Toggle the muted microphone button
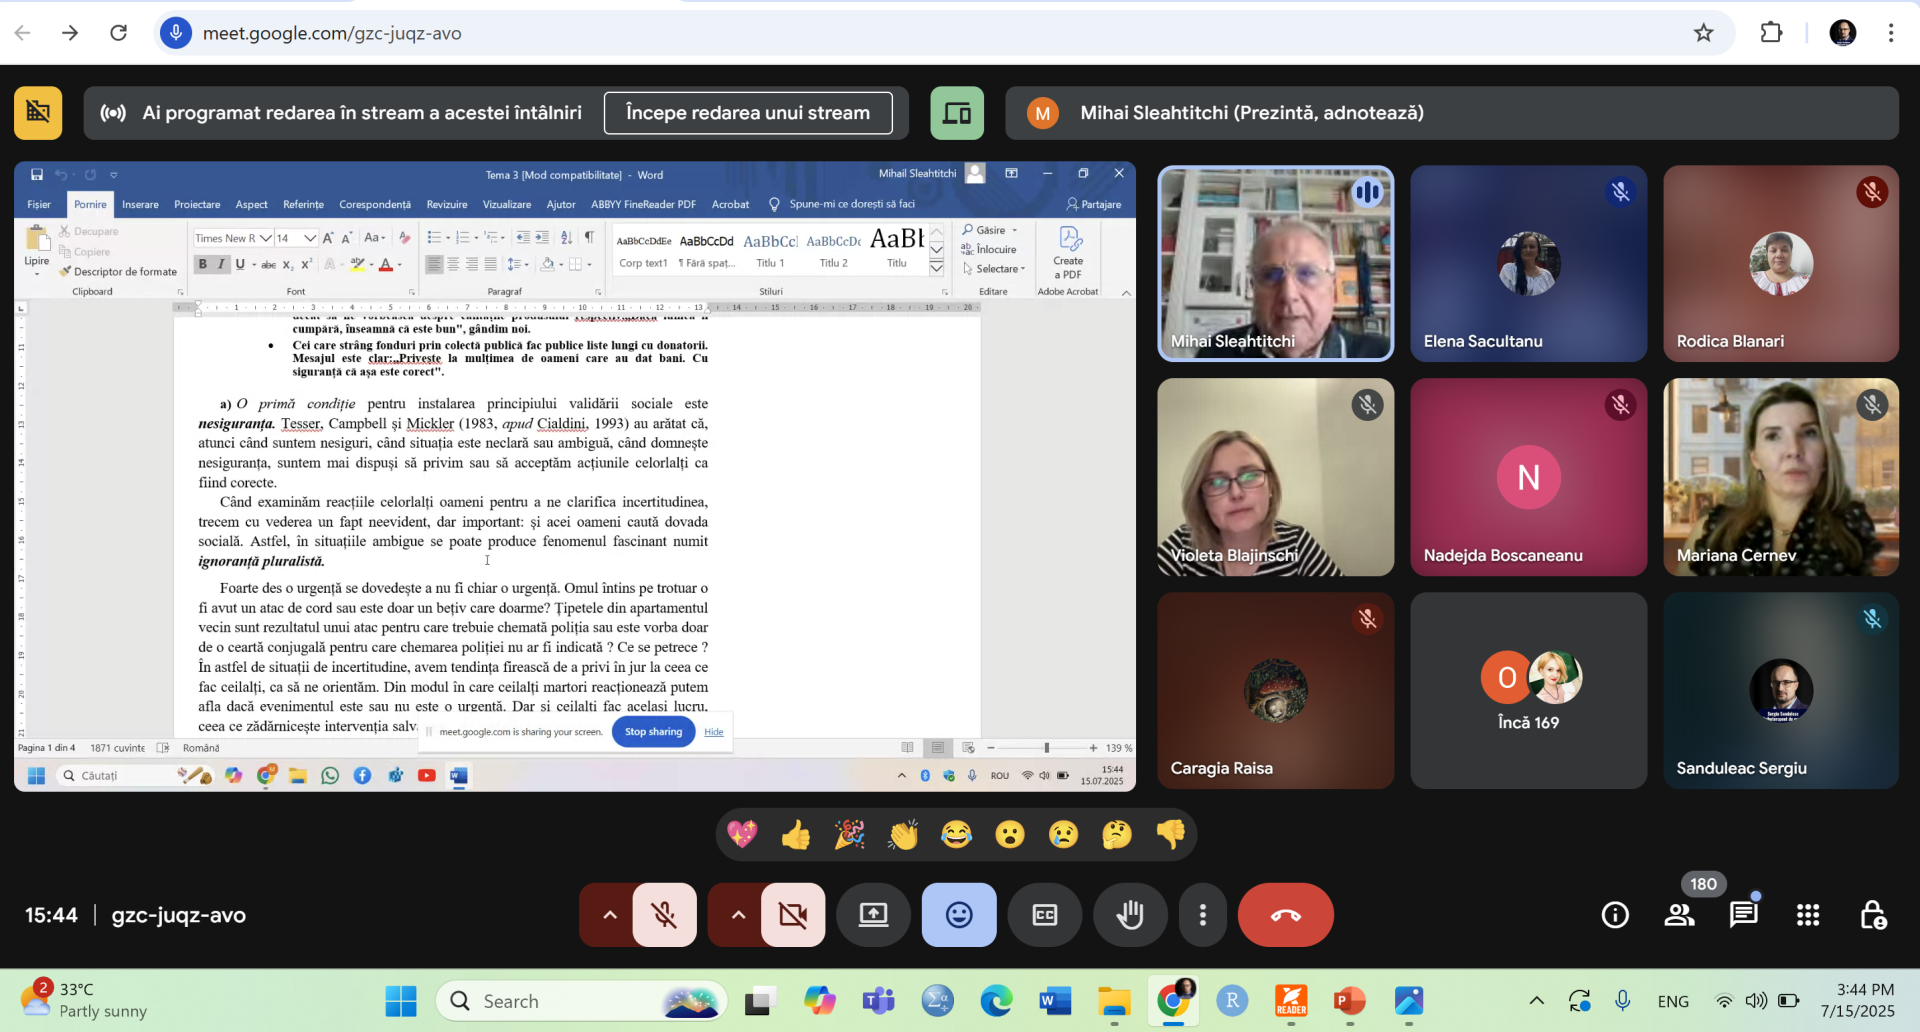 pyautogui.click(x=664, y=915)
